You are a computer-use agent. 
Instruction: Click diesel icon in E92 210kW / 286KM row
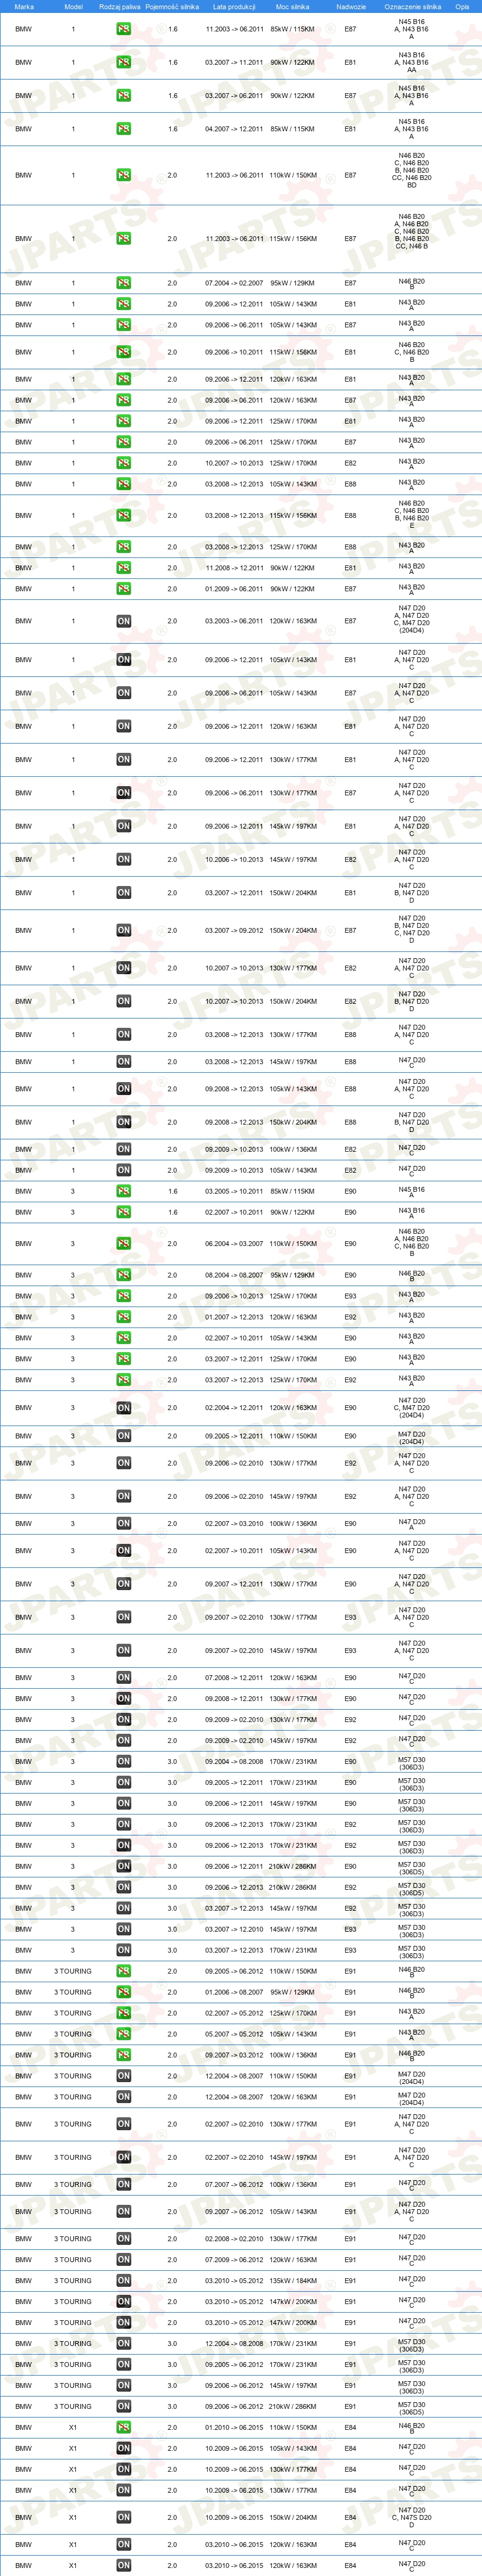[x=123, y=1887]
